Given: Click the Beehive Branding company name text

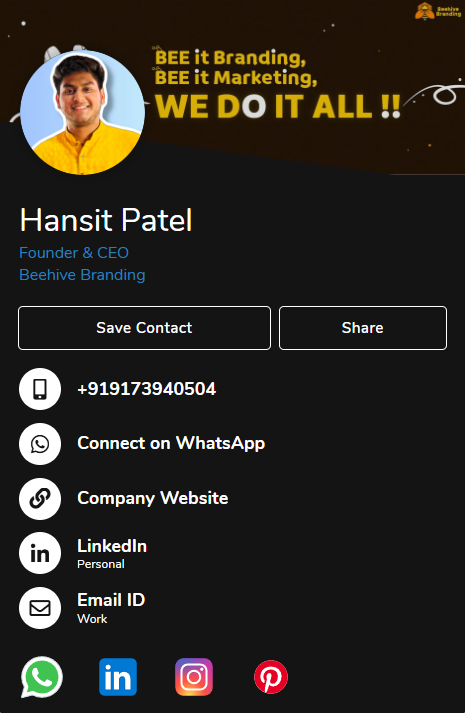Looking at the screenshot, I should click(82, 275).
